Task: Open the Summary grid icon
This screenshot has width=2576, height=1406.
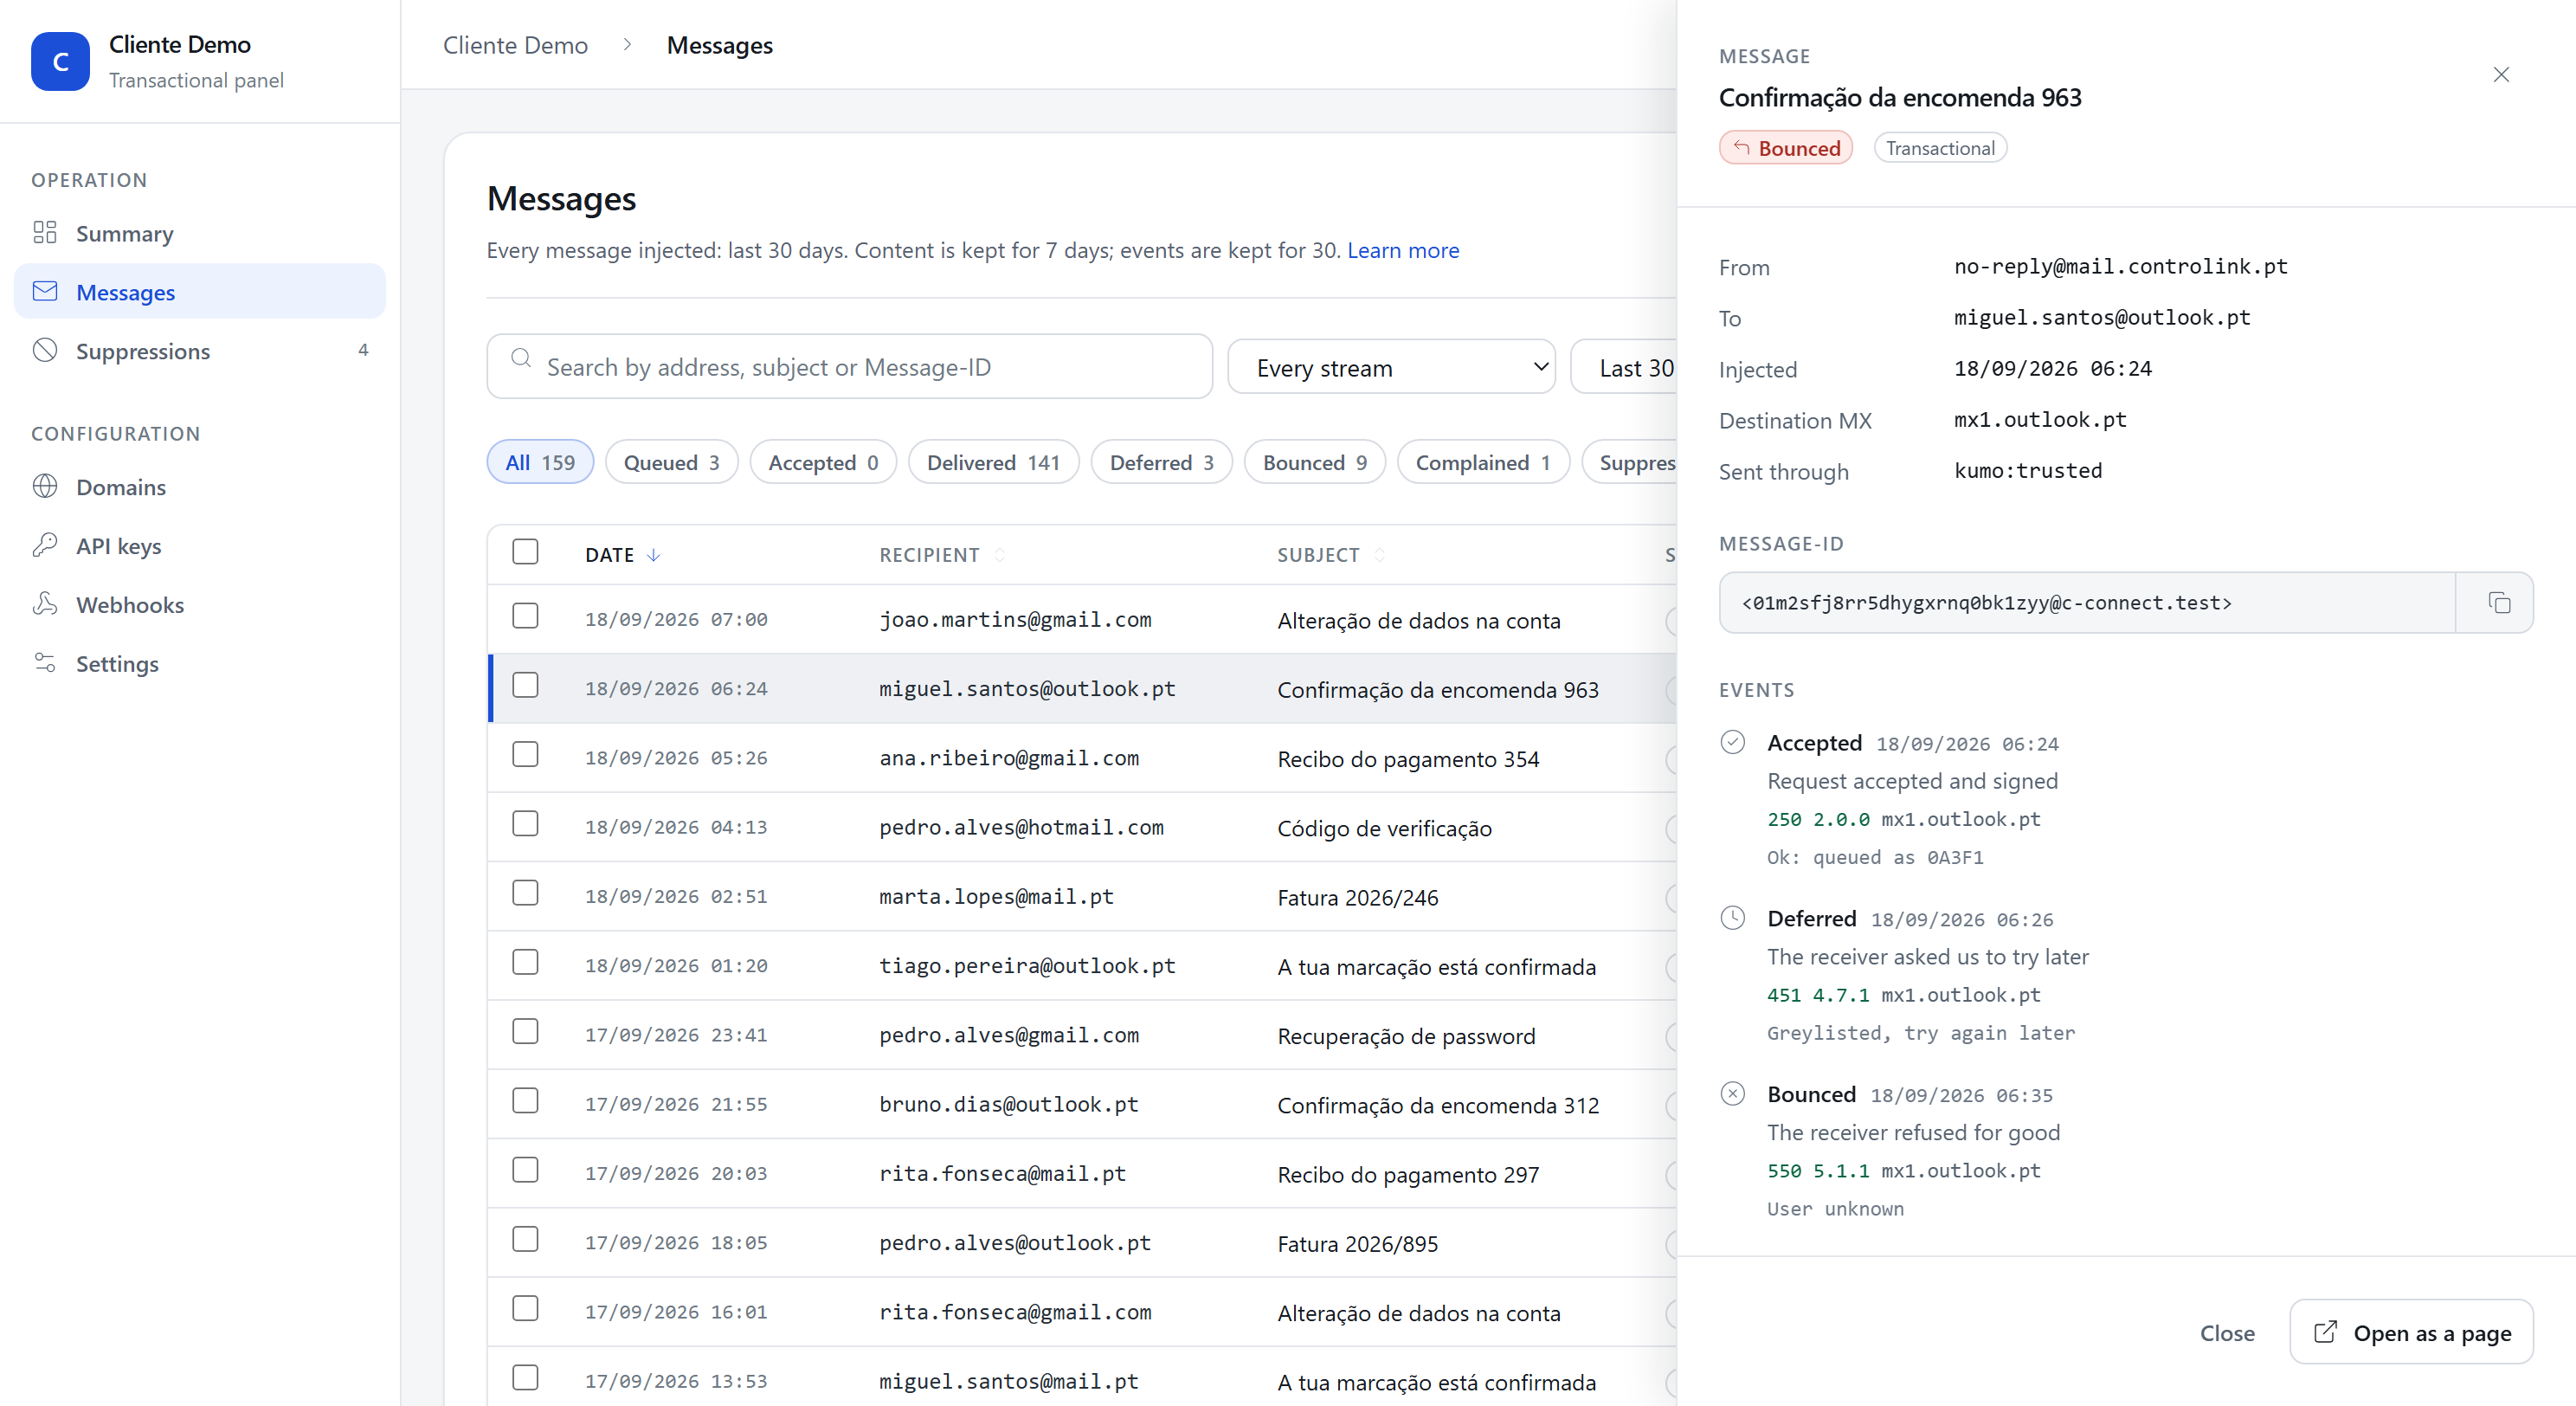Action: (x=45, y=233)
